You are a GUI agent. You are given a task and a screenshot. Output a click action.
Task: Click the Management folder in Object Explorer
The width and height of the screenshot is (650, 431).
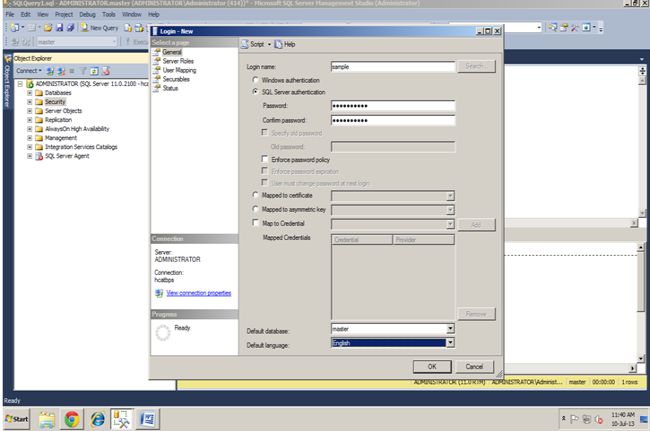(61, 138)
